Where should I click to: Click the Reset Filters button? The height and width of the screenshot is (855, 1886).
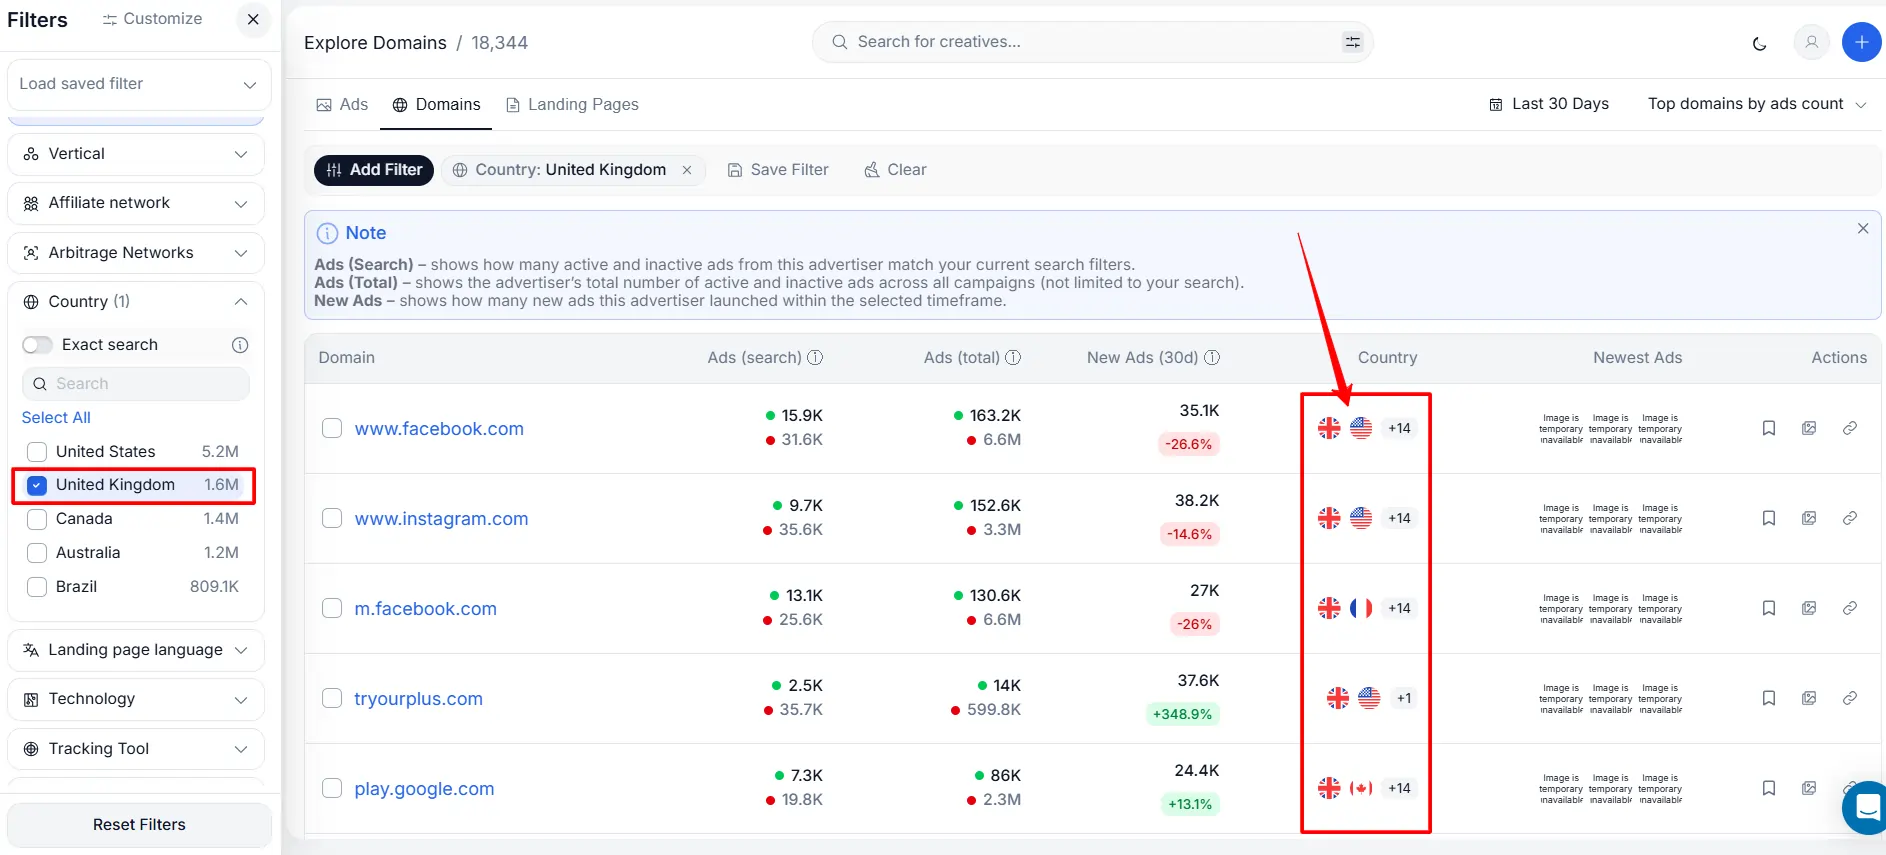point(139,825)
